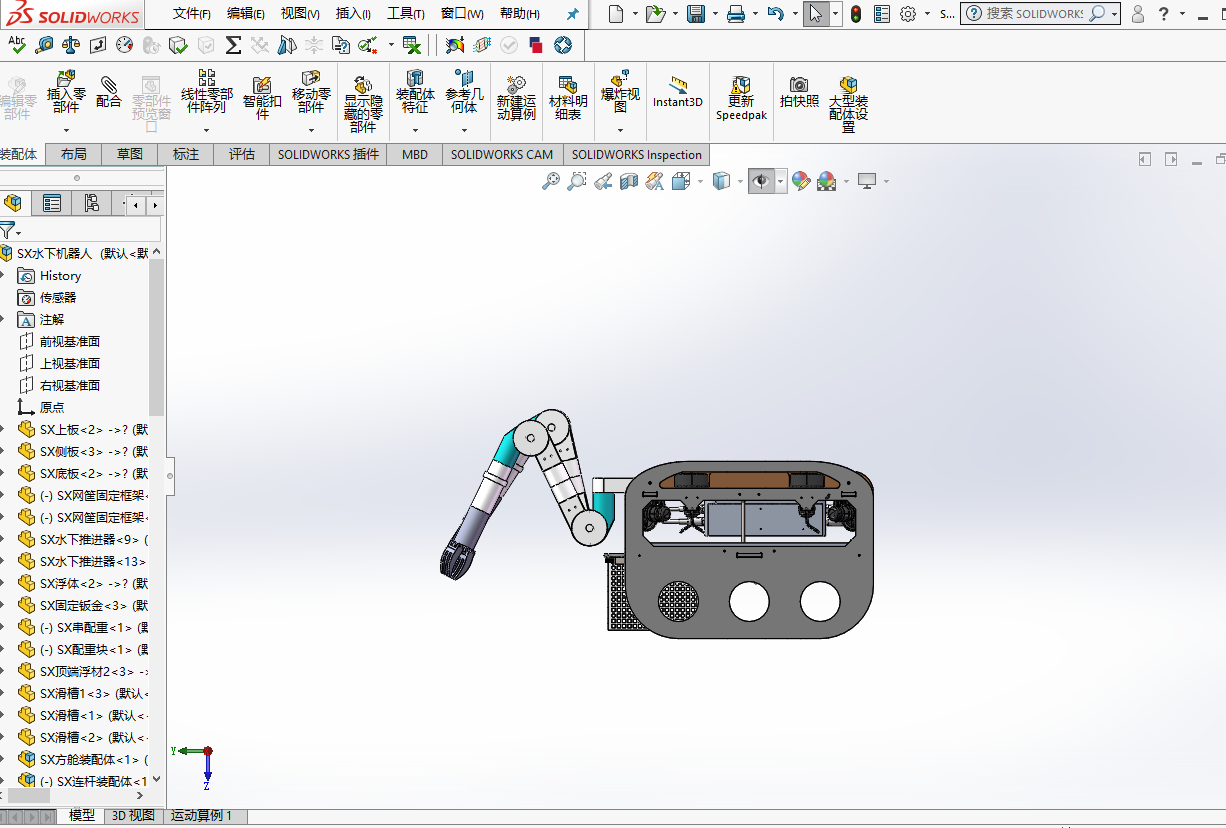The width and height of the screenshot is (1226, 828).
Task: Select the 前视基准面 plane
Action: click(70, 341)
